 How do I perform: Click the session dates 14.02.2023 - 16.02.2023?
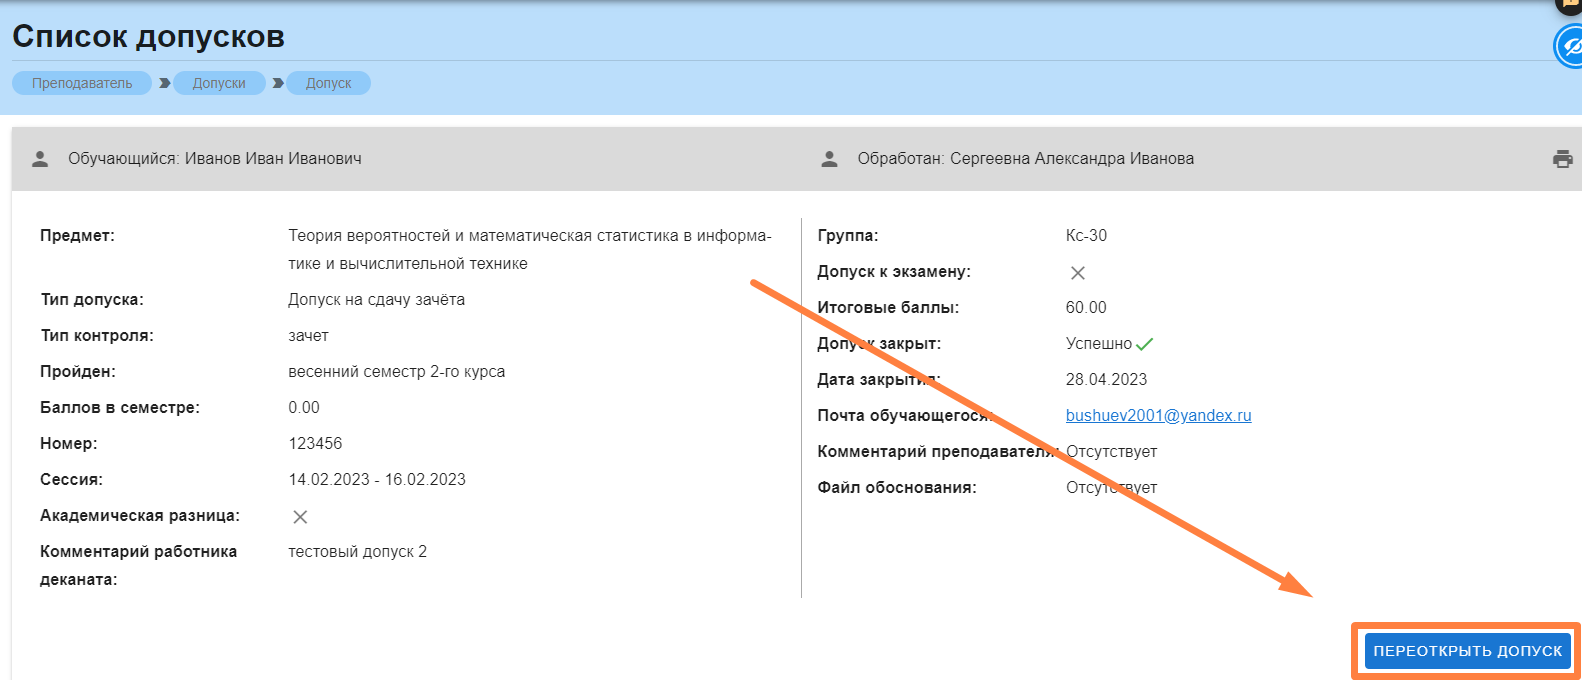pos(377,480)
